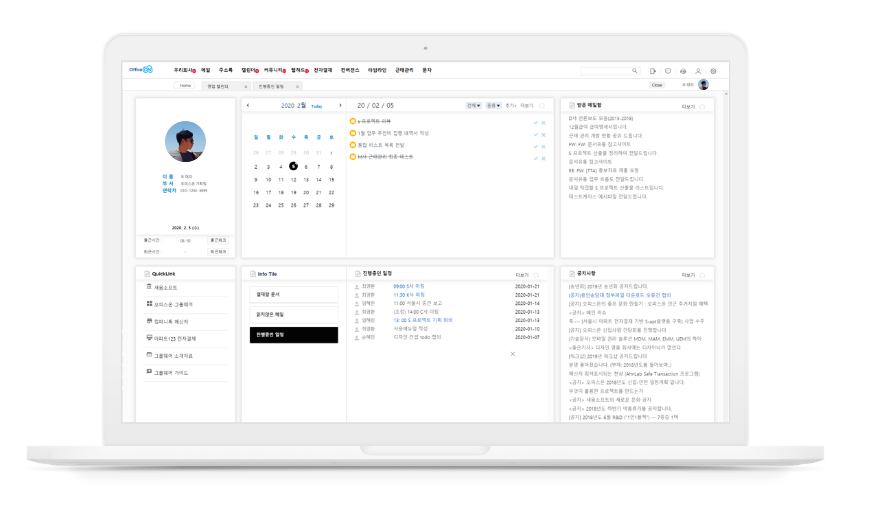Mark first todo complete with checkmark
The height and width of the screenshot is (506, 880).
tap(535, 122)
